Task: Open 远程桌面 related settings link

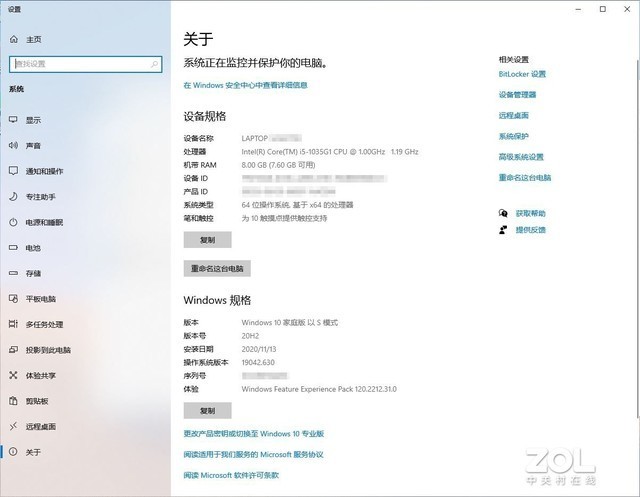Action: [513, 115]
